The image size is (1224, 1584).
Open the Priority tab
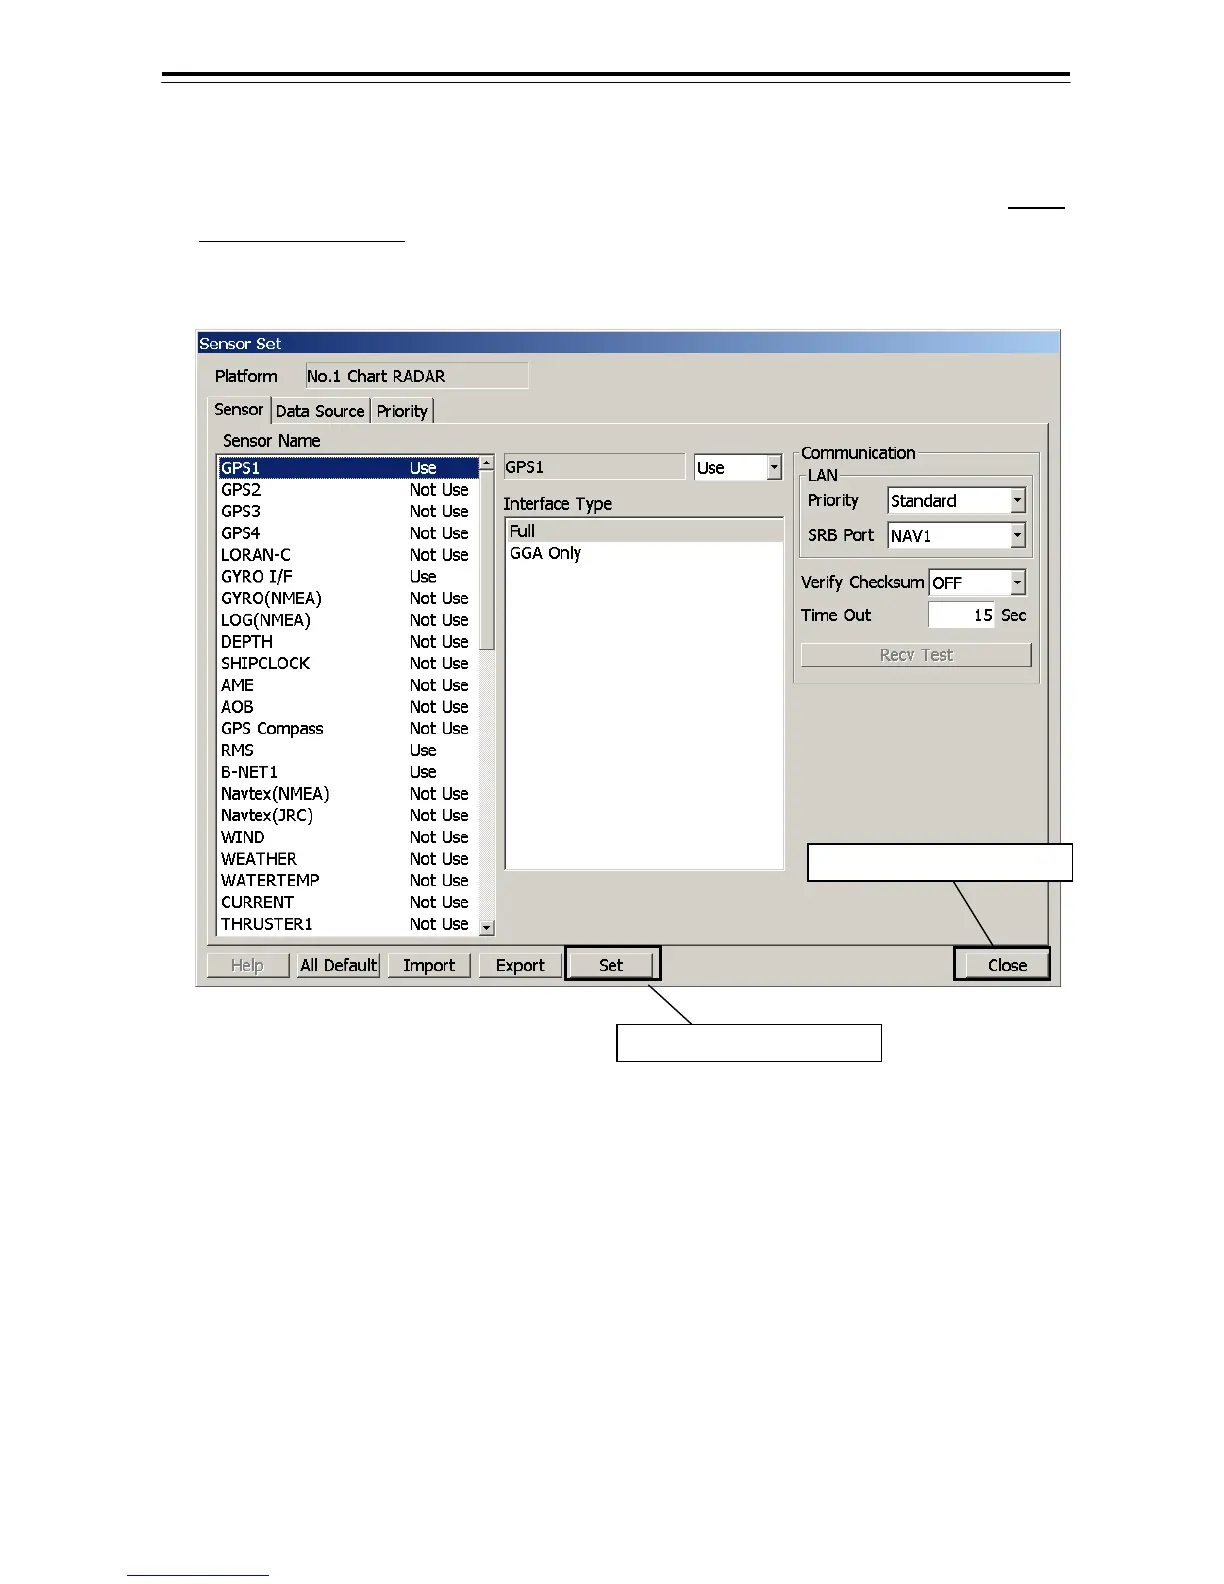[402, 411]
